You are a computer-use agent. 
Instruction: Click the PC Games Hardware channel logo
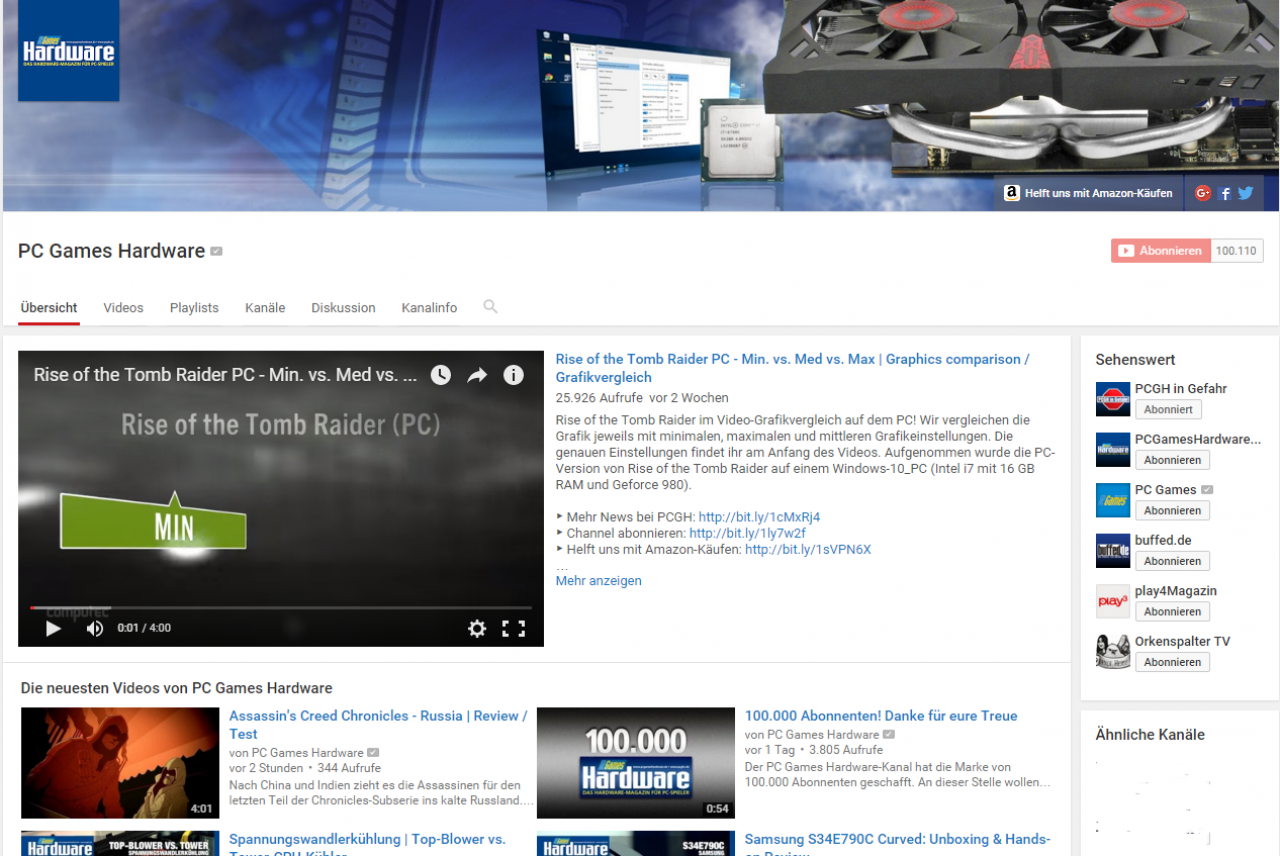click(69, 51)
